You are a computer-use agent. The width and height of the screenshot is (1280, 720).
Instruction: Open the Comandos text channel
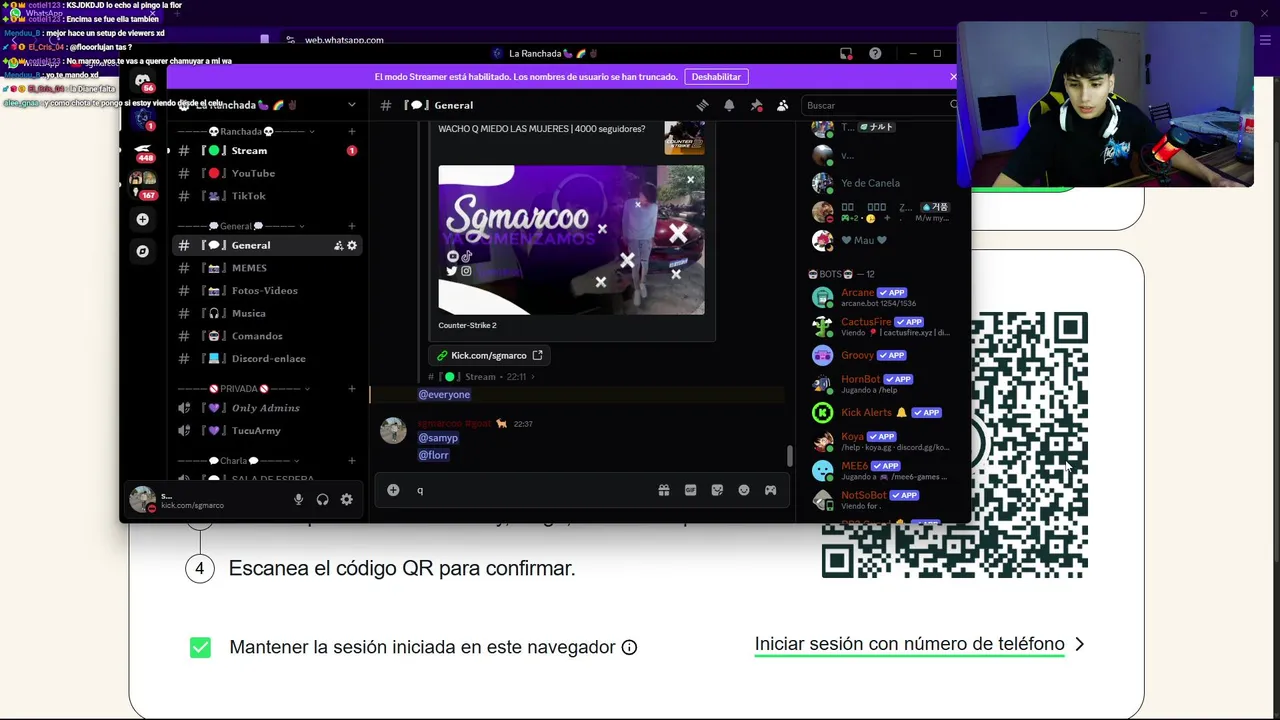[267, 336]
